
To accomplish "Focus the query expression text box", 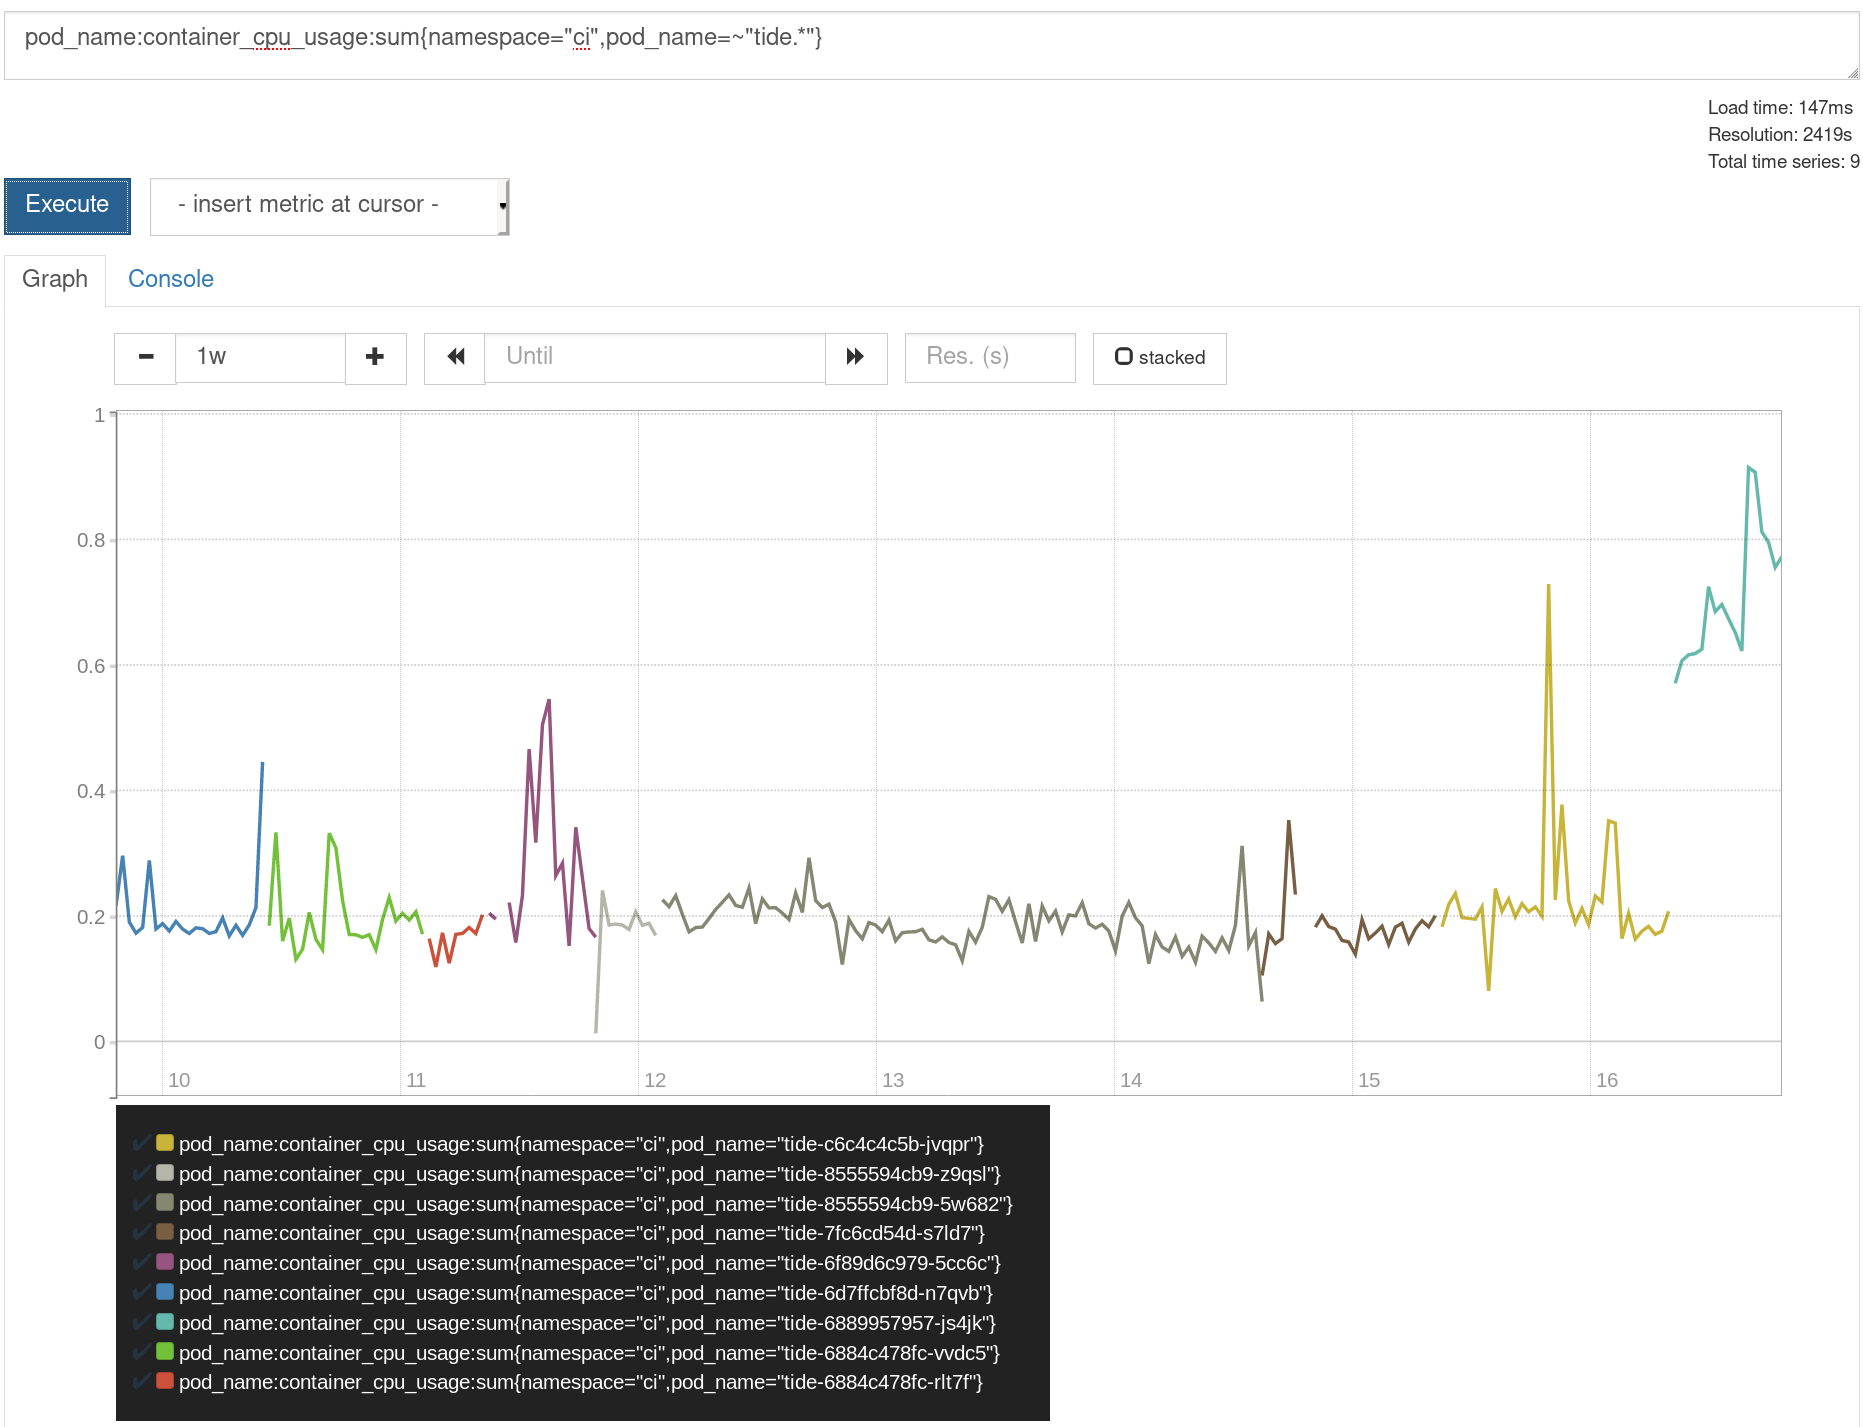I will pyautogui.click(x=931, y=46).
